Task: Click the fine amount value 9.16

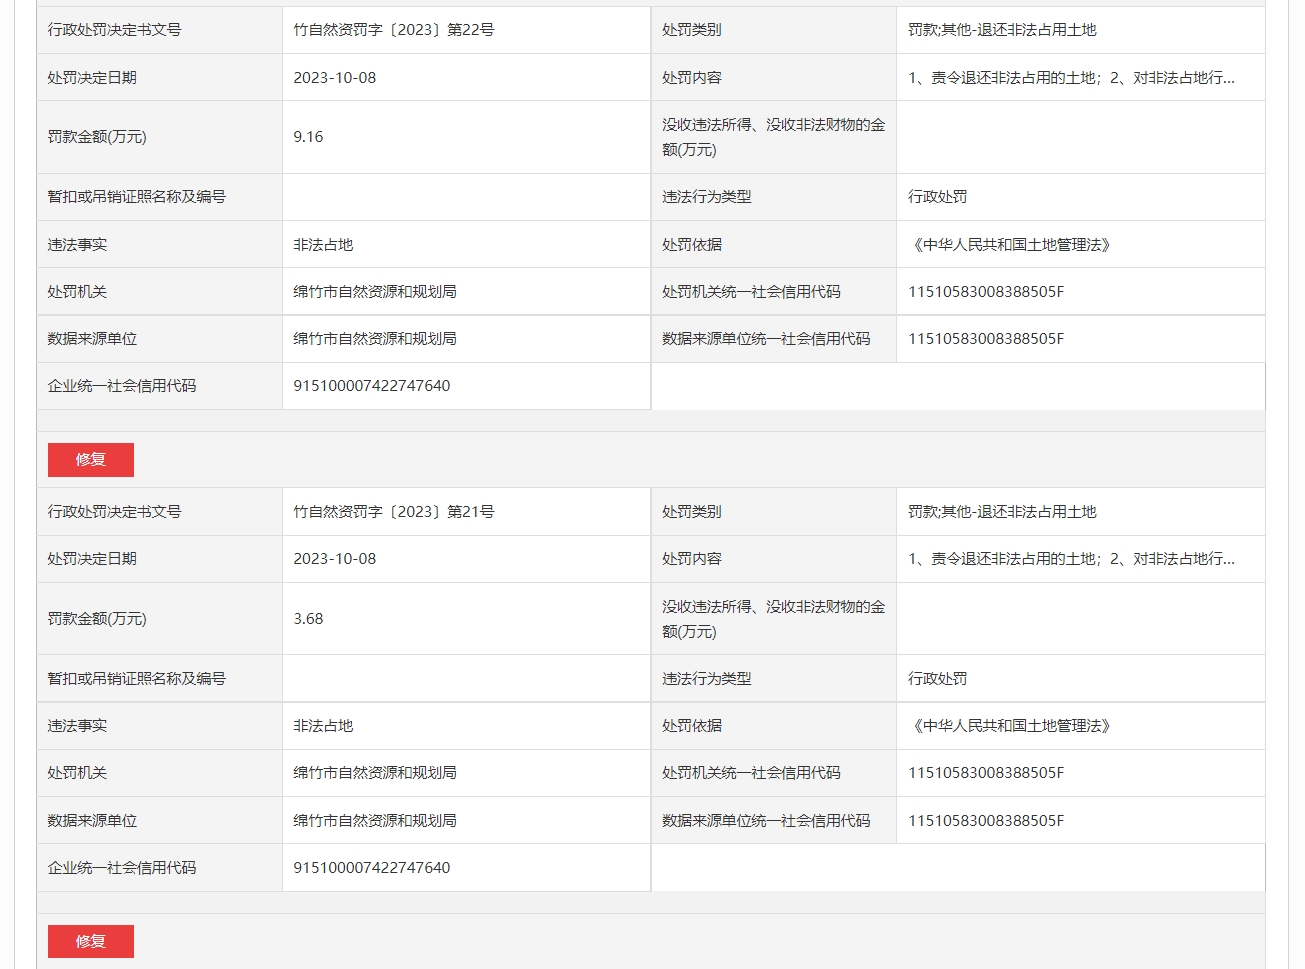Action: 308,137
